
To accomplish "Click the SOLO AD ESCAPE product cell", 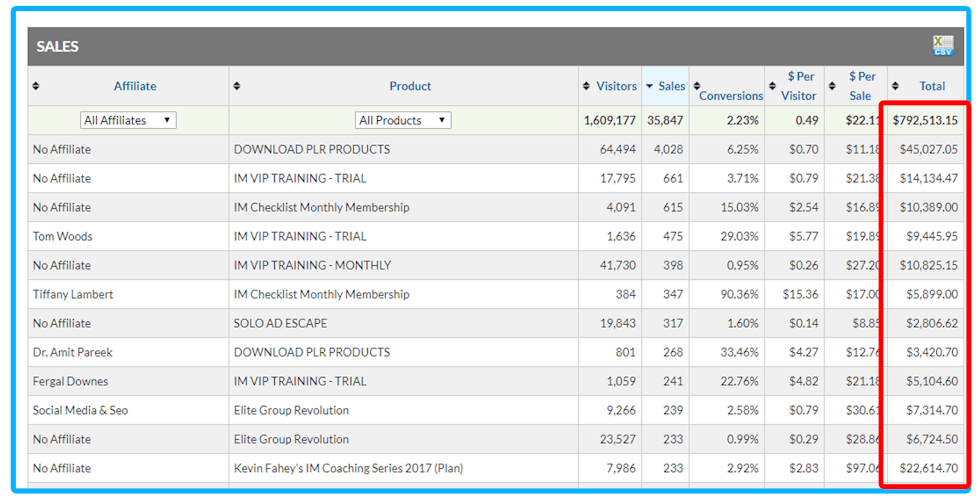I will coord(280,323).
